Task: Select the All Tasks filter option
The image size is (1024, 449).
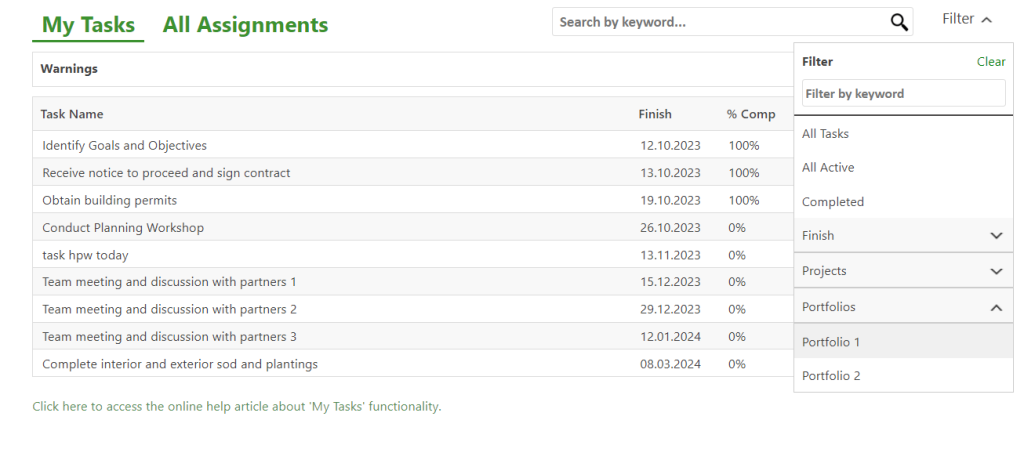Action: [x=826, y=134]
